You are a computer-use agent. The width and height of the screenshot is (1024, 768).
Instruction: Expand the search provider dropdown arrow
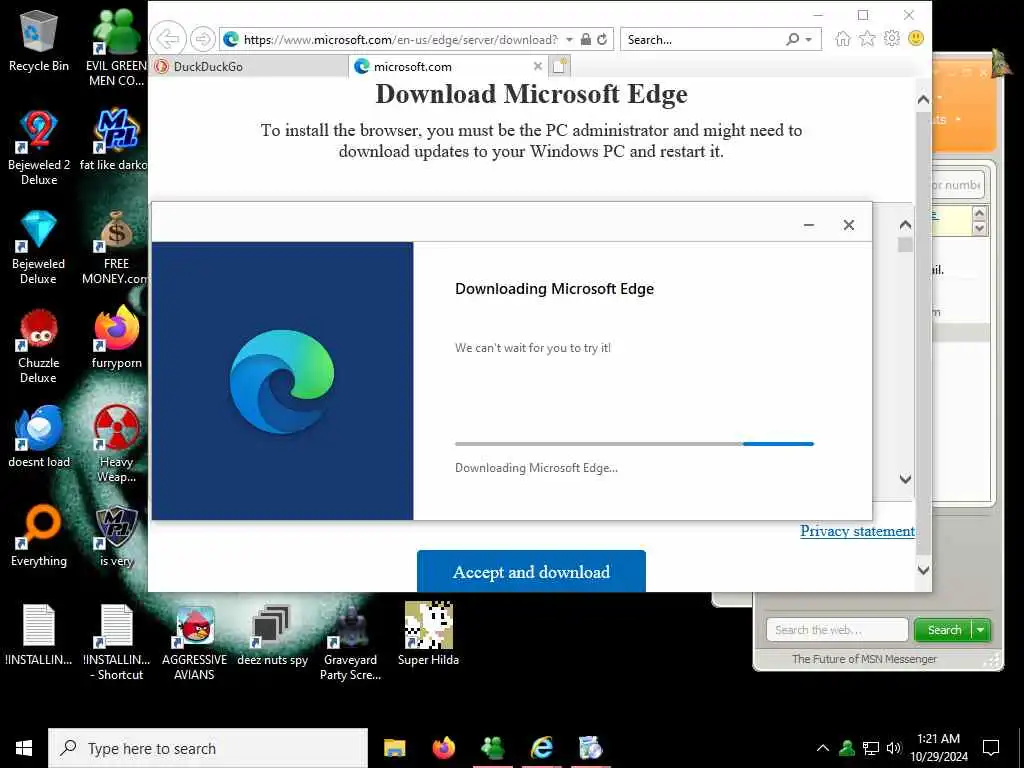808,40
